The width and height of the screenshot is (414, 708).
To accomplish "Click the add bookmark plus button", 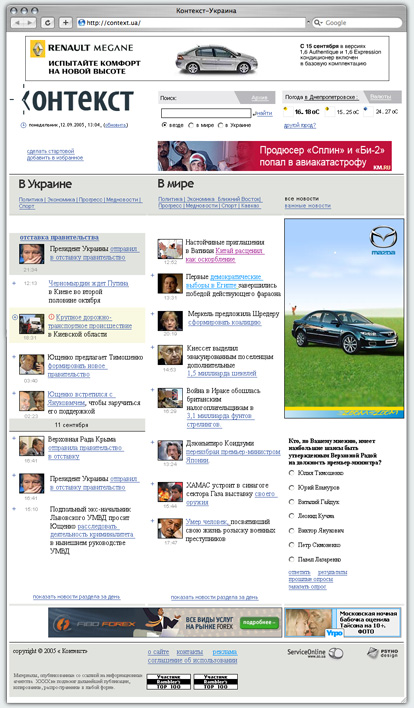I will click(65, 23).
